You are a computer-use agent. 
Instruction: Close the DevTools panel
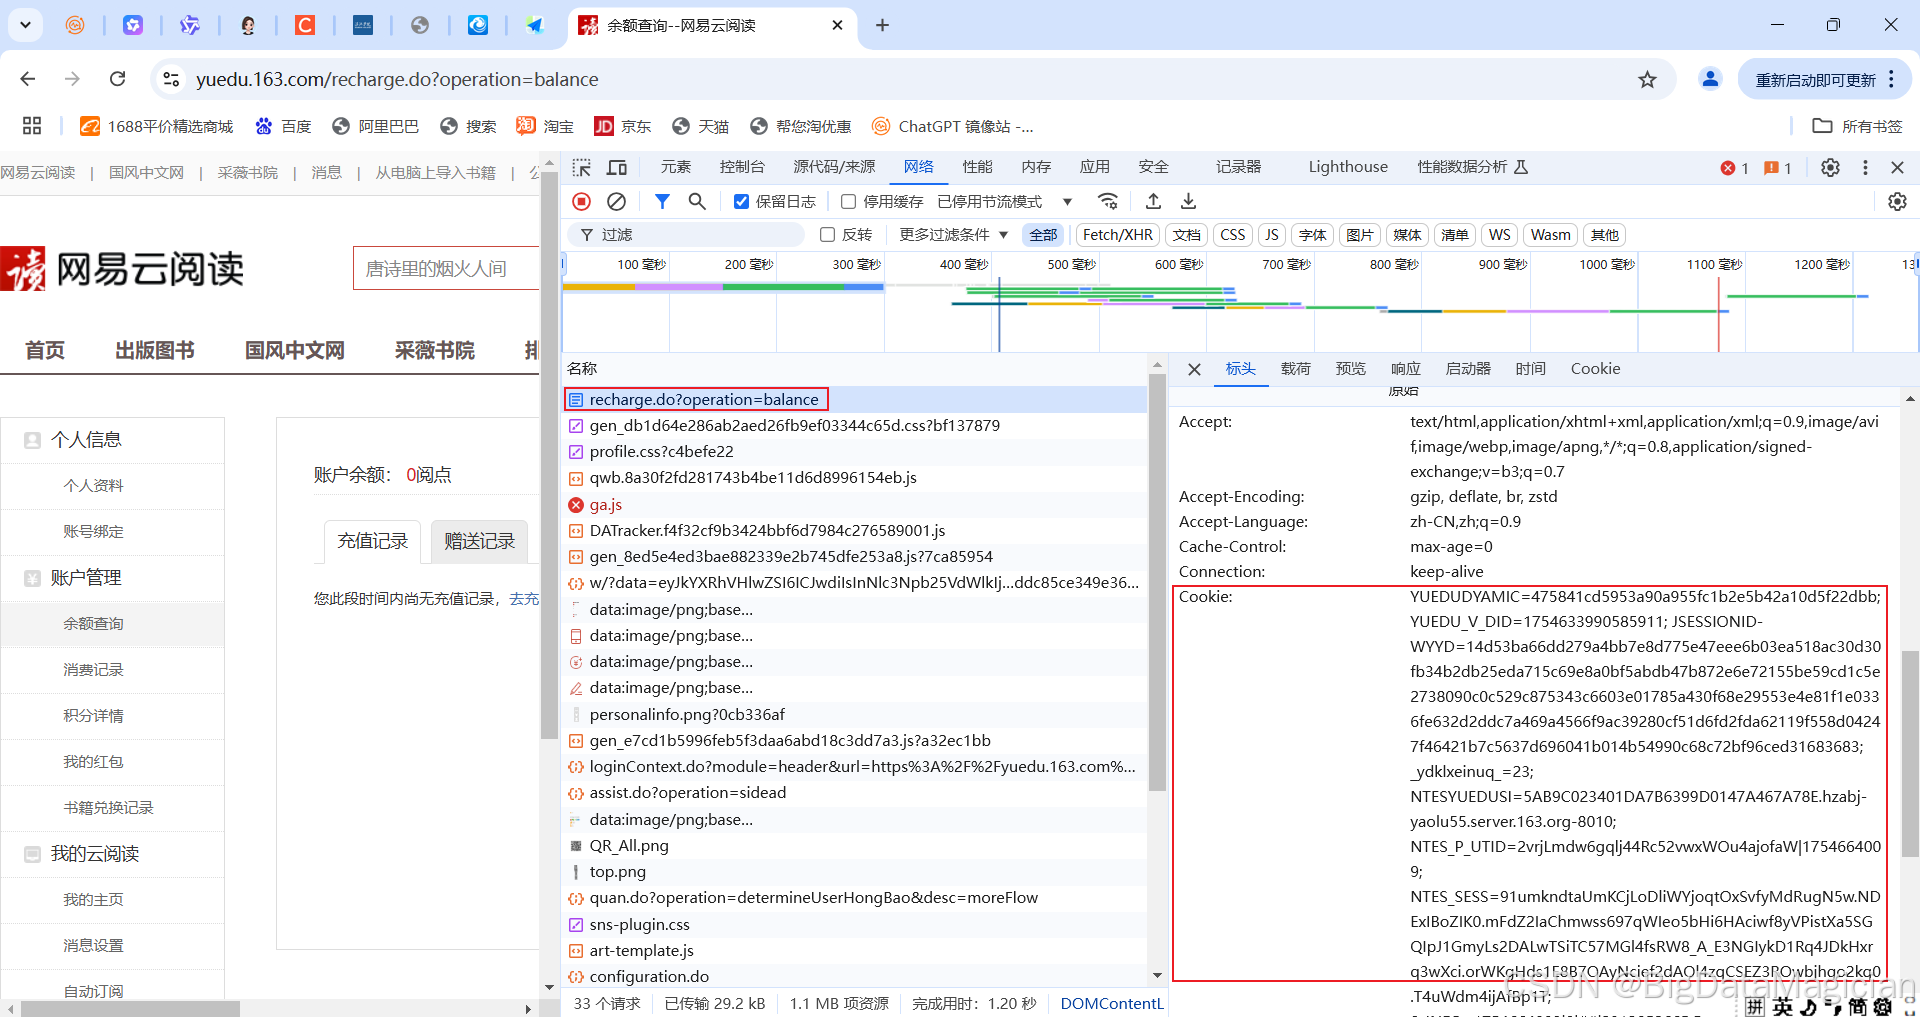(x=1897, y=167)
